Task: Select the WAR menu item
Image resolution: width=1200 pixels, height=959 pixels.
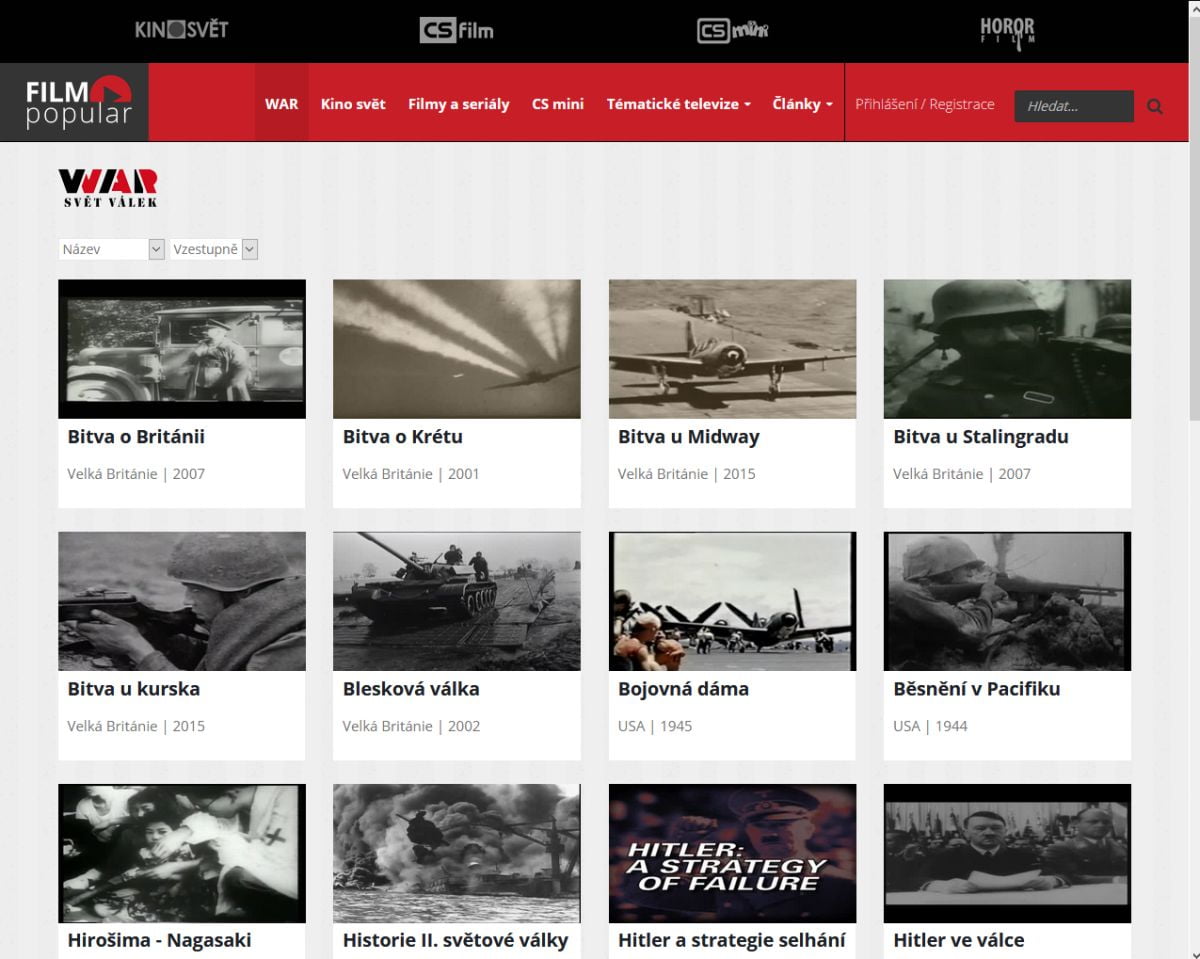Action: [282, 103]
